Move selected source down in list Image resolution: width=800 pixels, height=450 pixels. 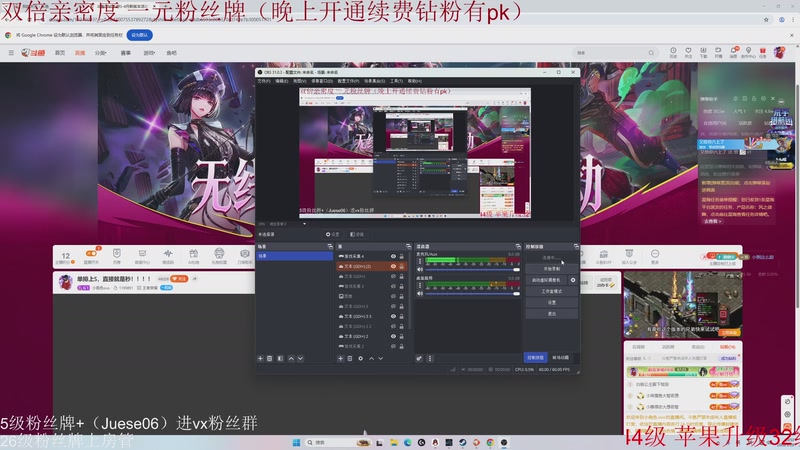[381, 358]
